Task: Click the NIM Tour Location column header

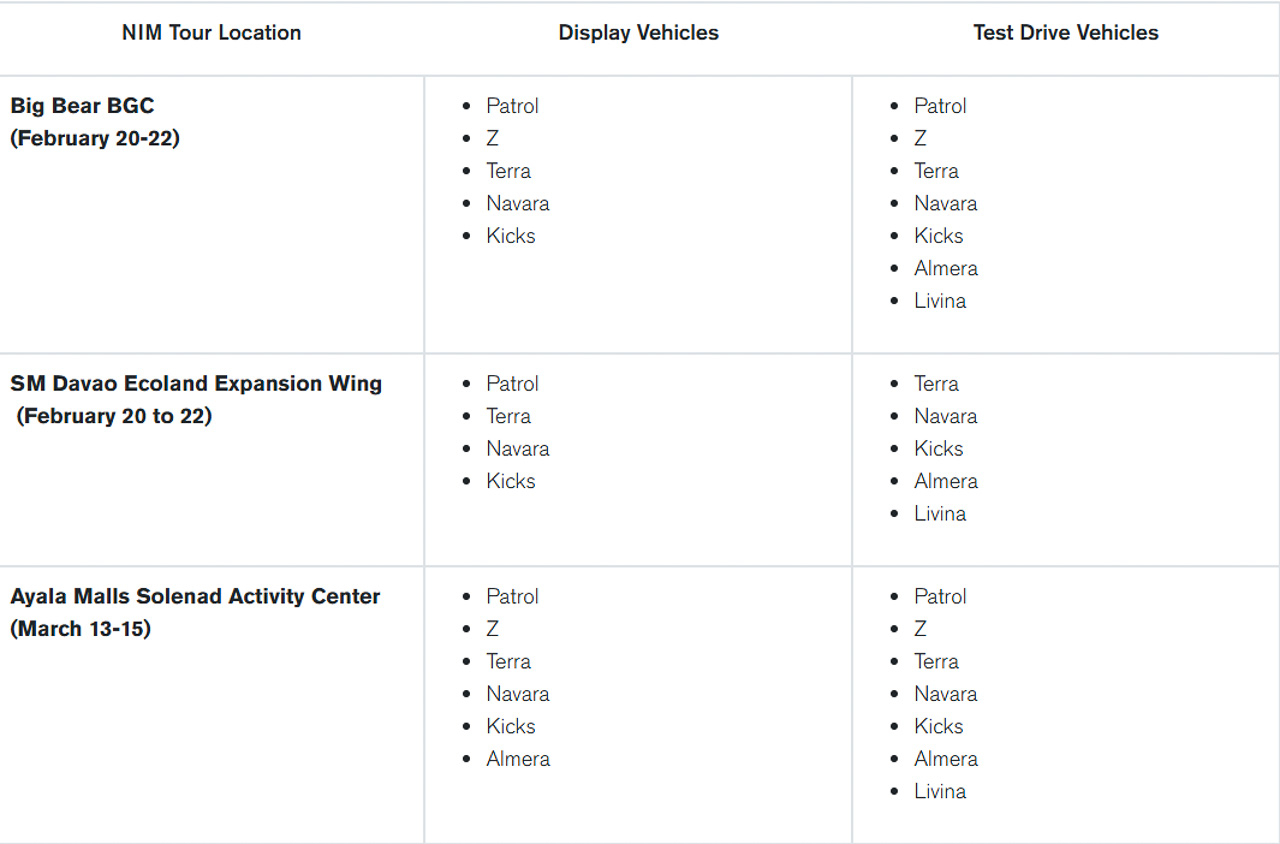Action: click(211, 33)
